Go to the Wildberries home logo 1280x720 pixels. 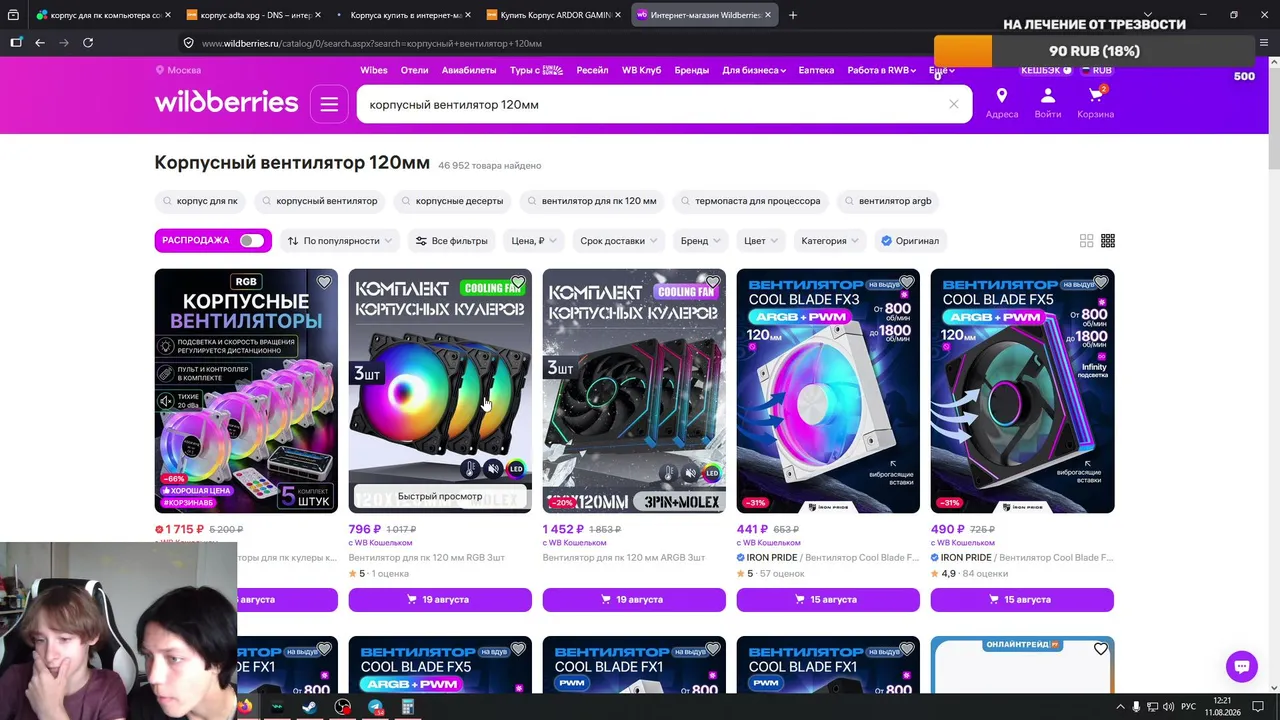tap(226, 103)
